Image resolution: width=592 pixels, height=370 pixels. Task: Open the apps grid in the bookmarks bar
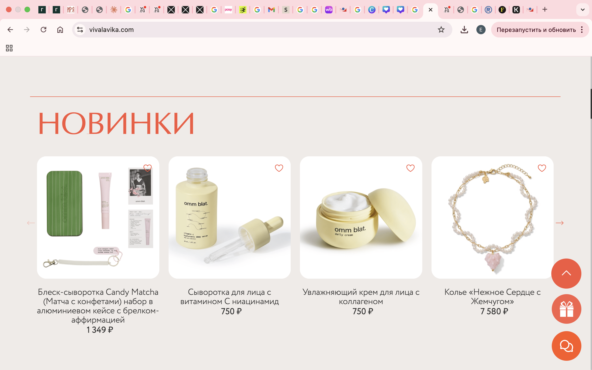[x=9, y=48]
